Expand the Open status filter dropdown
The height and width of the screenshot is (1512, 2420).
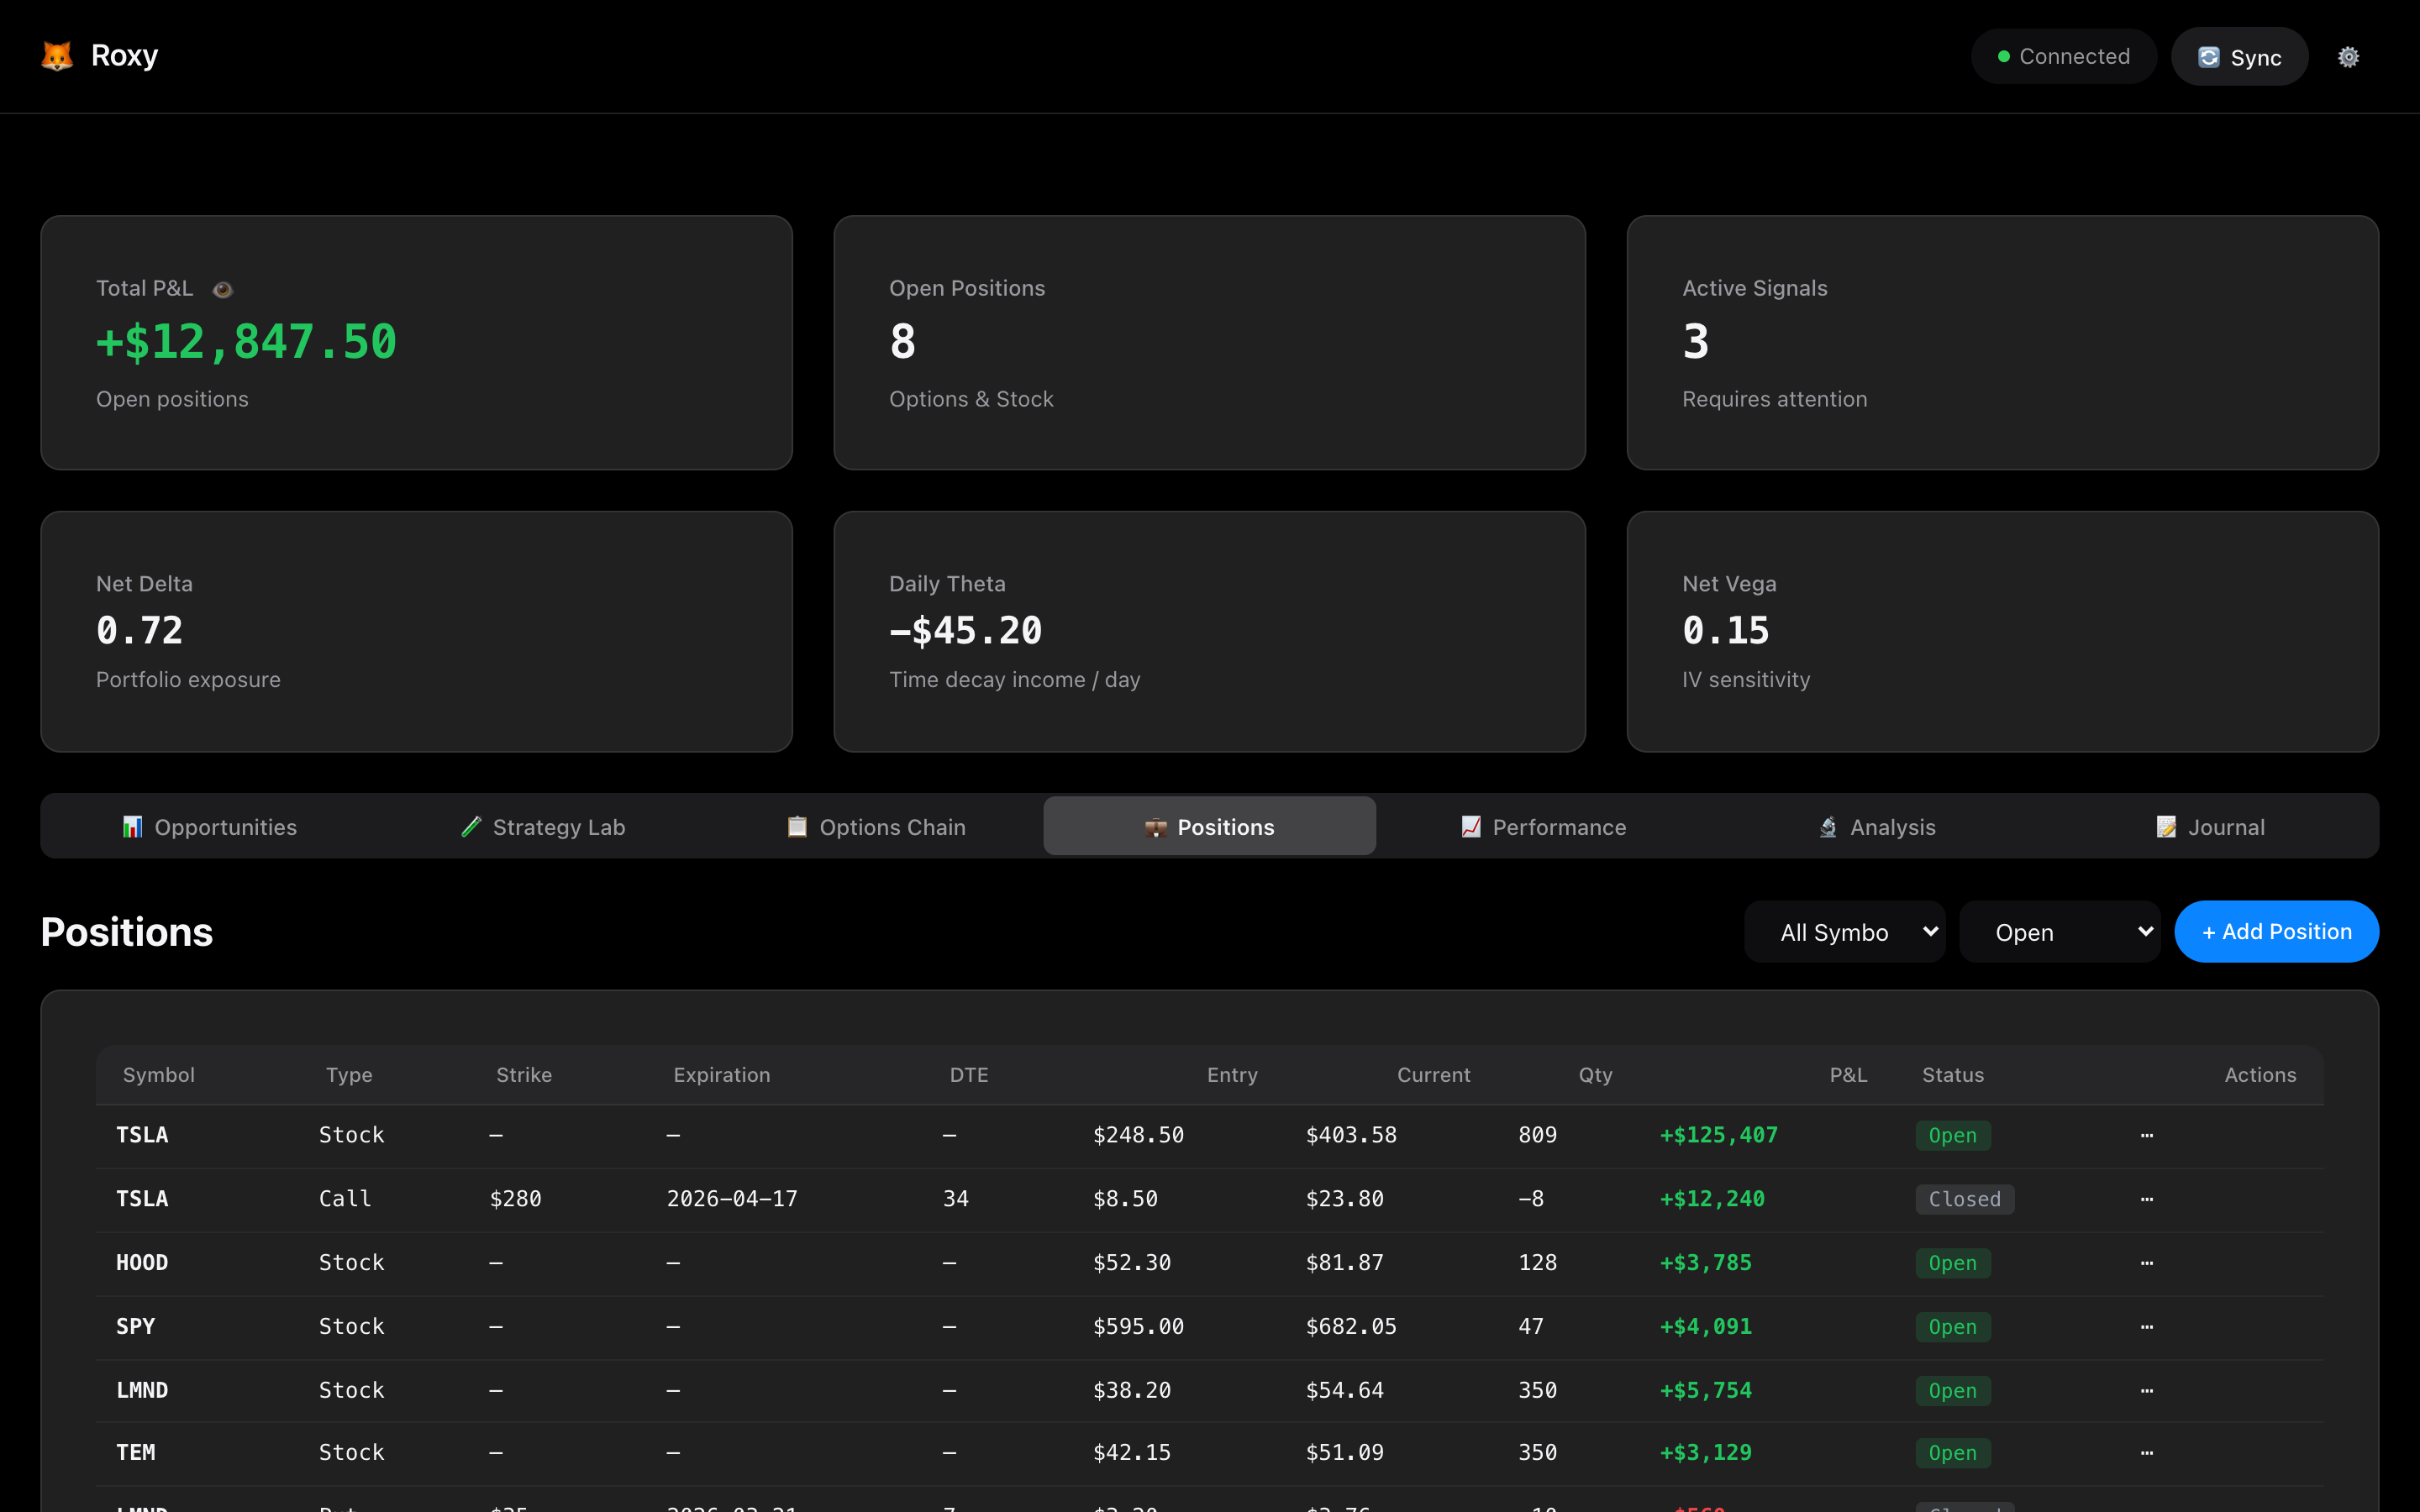coord(2059,932)
